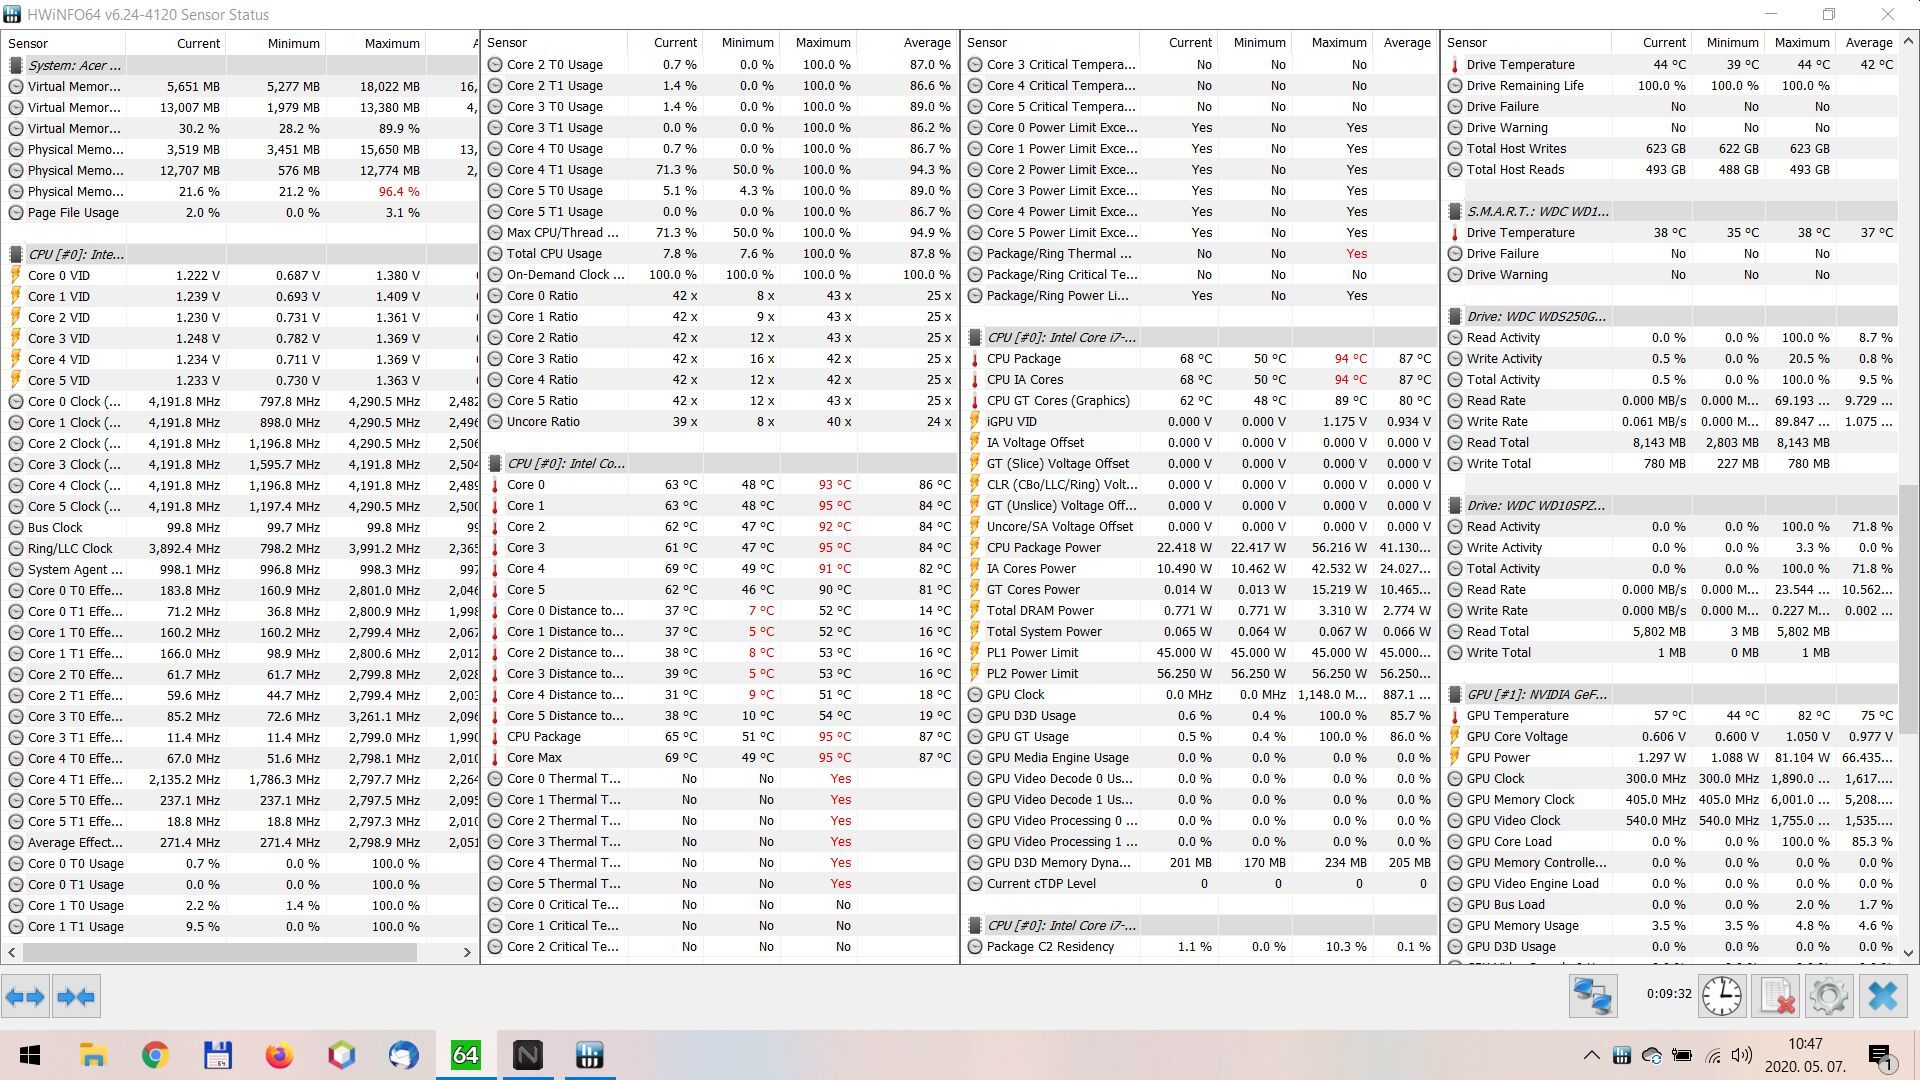Select the PL1 Power Limit row
The image size is (1920, 1080).
(1200, 652)
